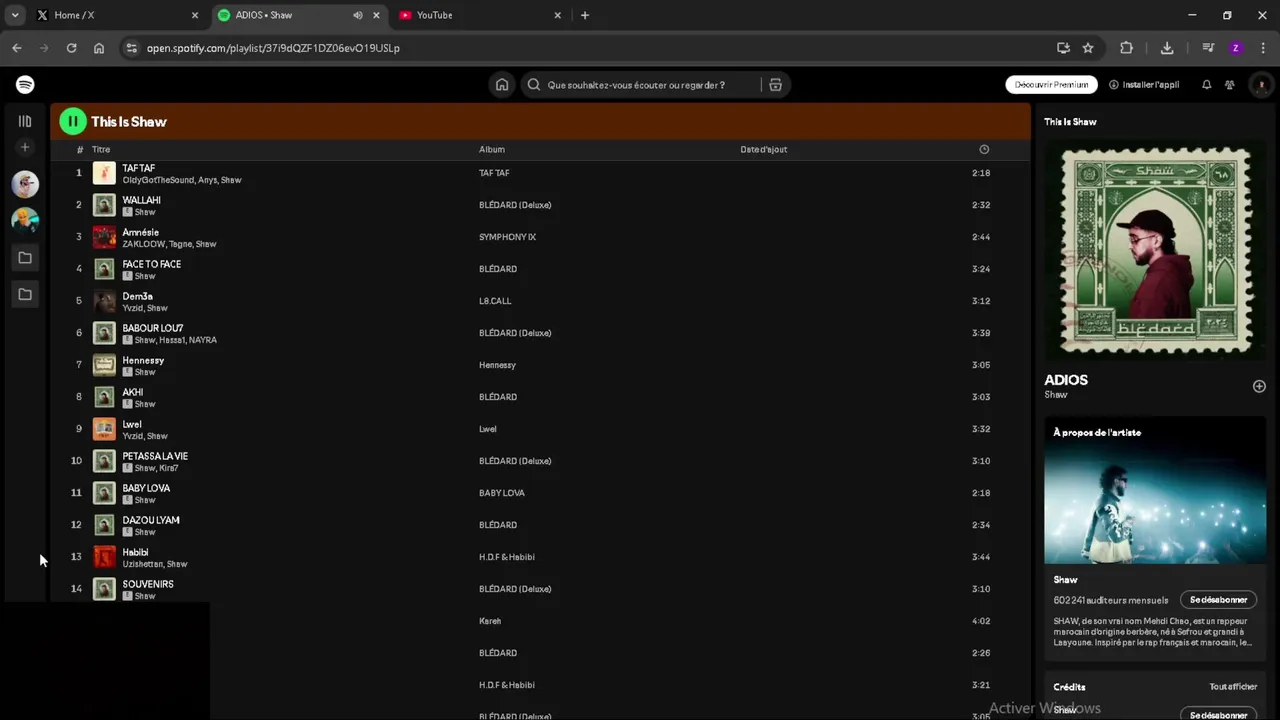Select the BABOUR LOU7 track
This screenshot has width=1280, height=720.
540,333
